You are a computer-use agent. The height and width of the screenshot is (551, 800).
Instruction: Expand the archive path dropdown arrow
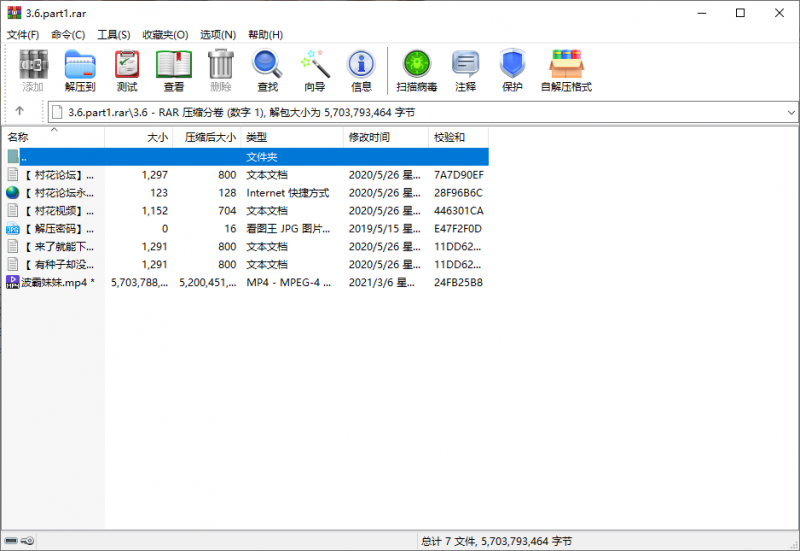[791, 112]
